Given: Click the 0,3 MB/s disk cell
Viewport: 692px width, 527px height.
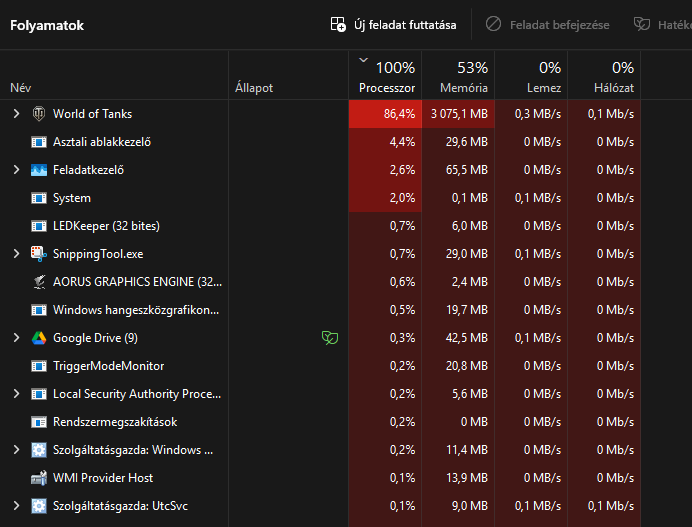Looking at the screenshot, I should click(x=531, y=114).
